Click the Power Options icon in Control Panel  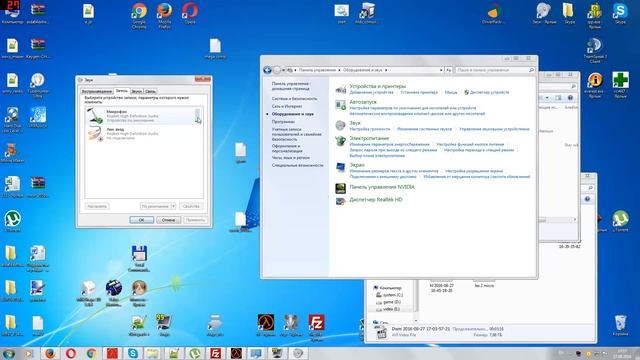point(340,141)
